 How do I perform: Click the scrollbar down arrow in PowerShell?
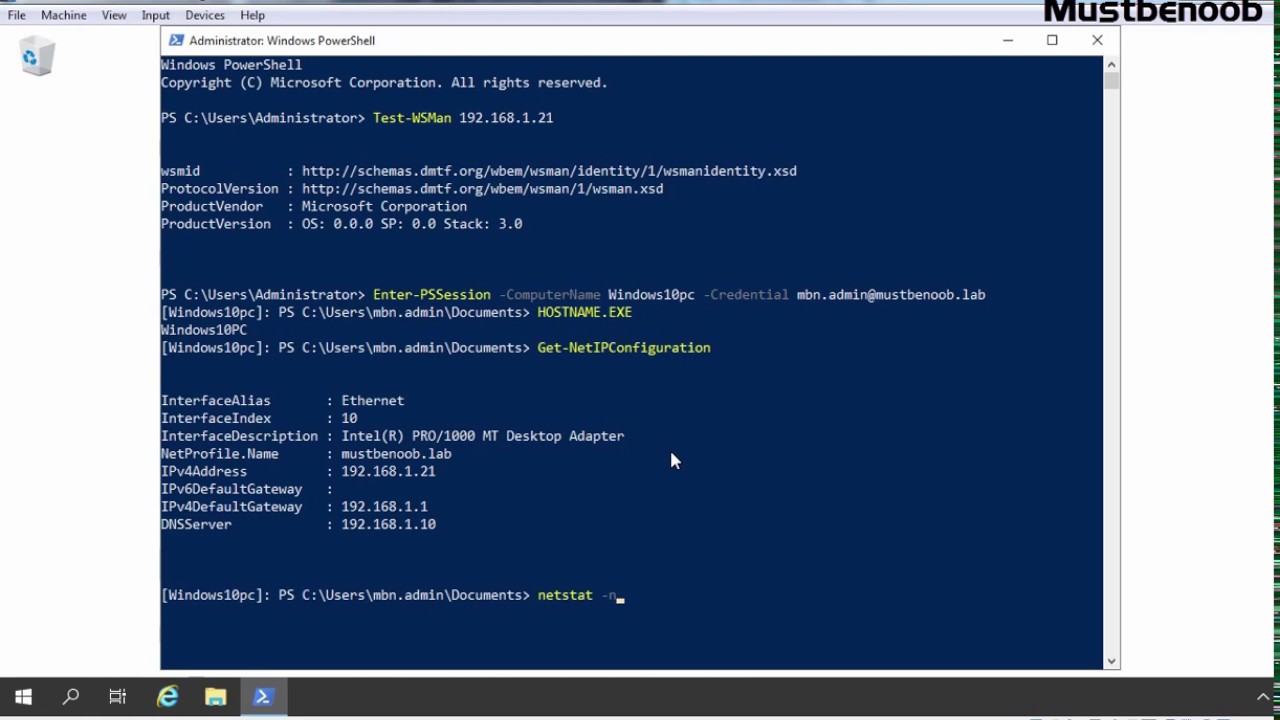(1111, 661)
